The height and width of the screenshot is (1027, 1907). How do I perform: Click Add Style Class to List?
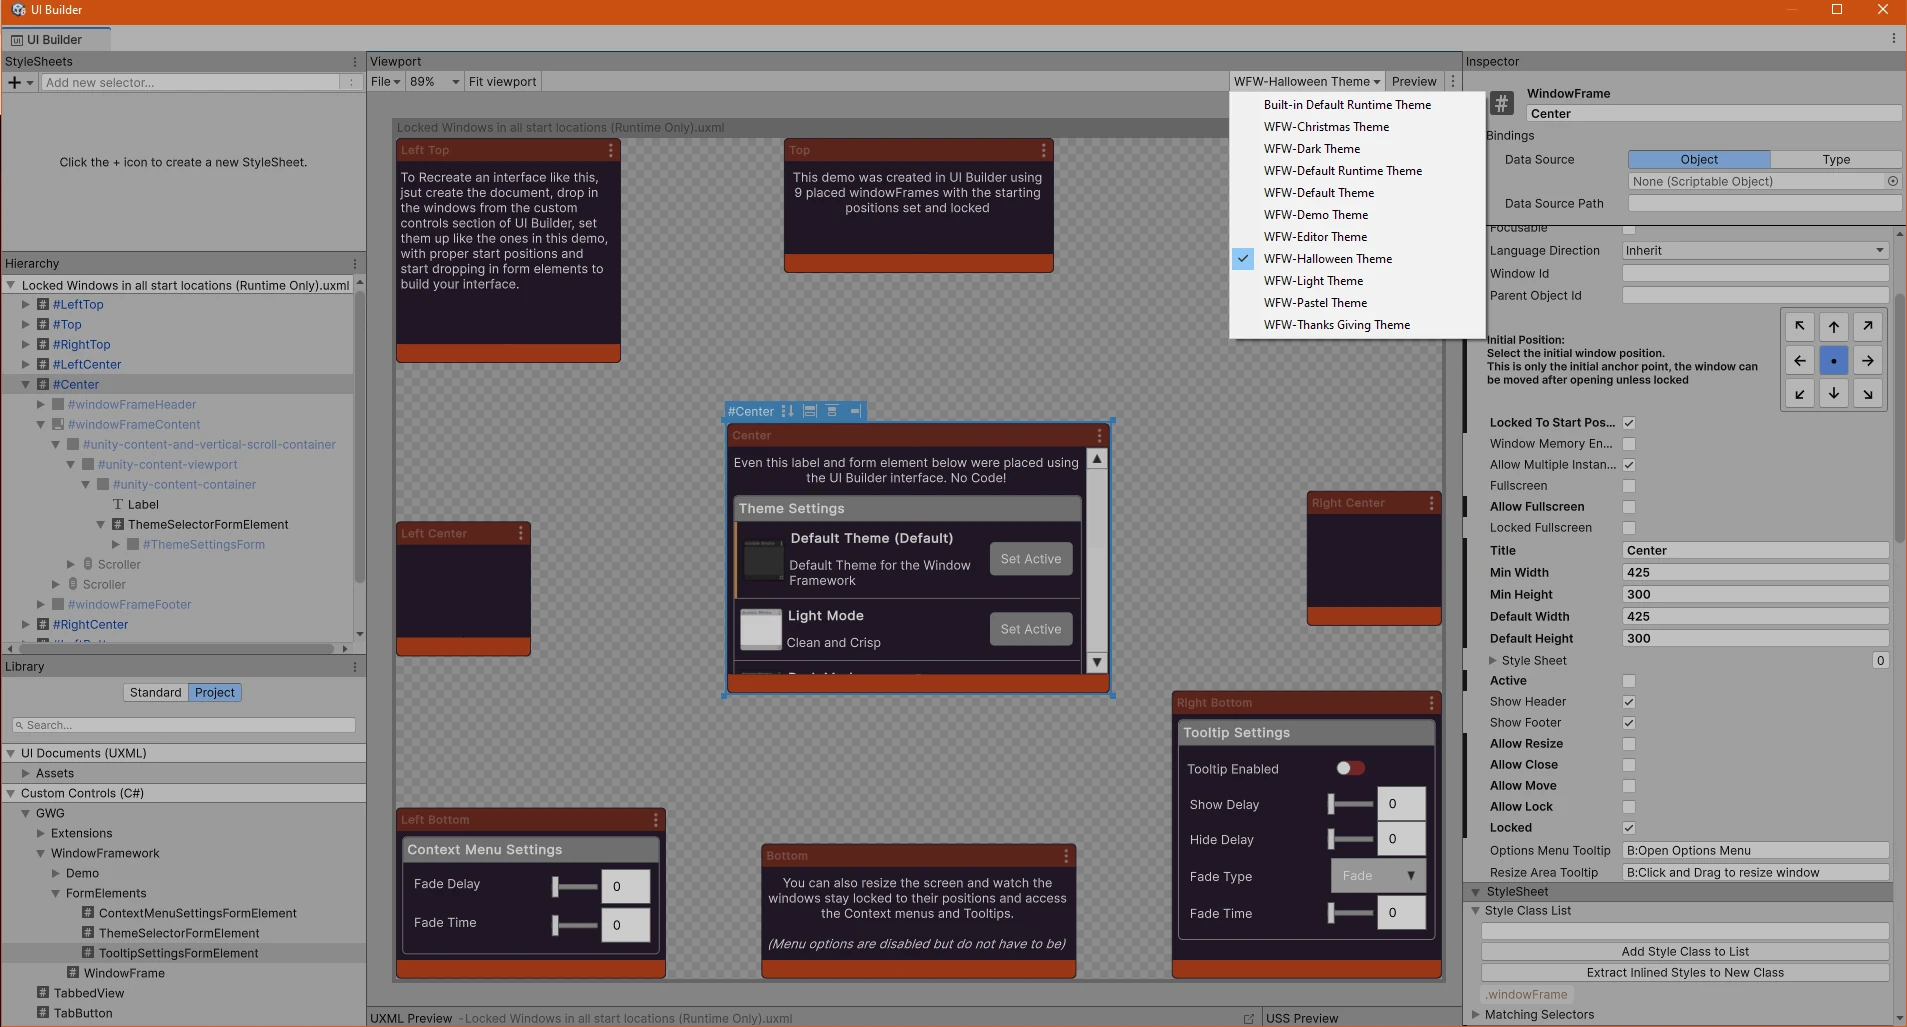point(1684,952)
